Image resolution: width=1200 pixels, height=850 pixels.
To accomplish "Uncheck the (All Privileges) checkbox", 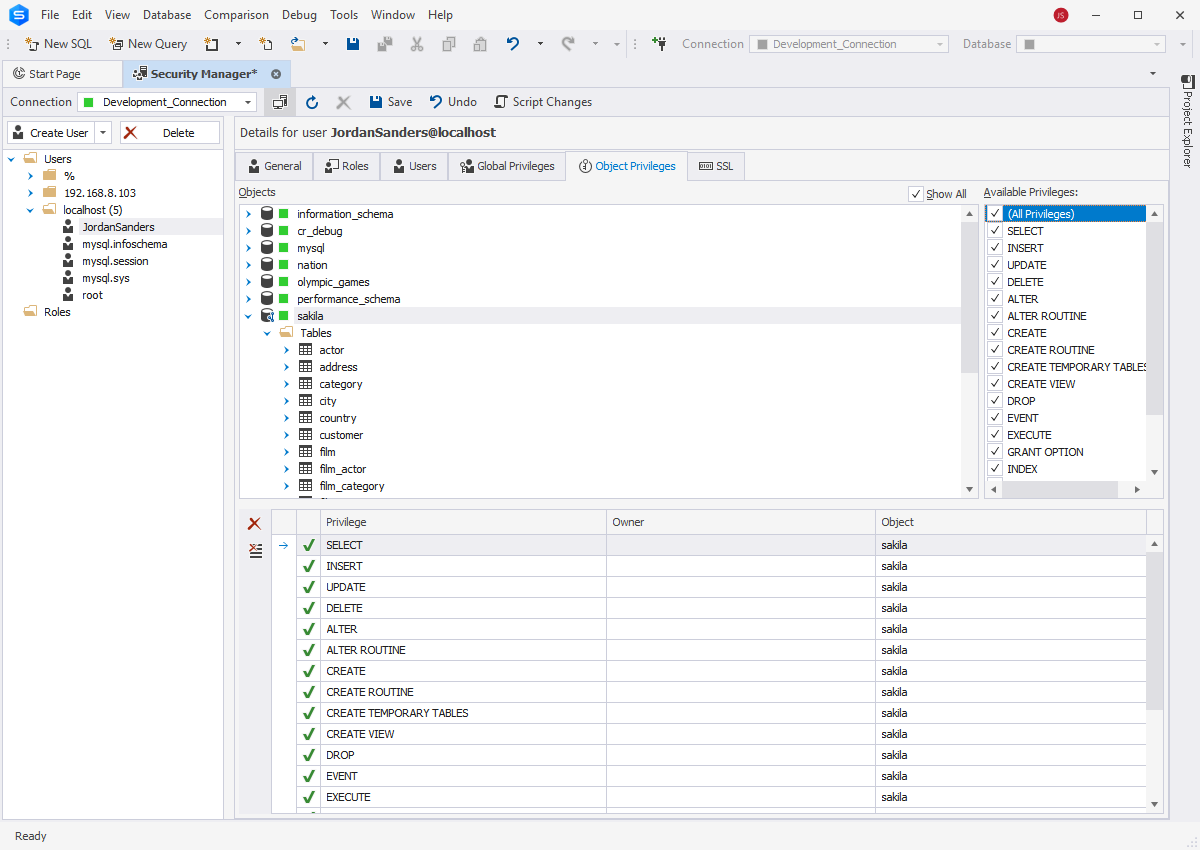I will (995, 214).
